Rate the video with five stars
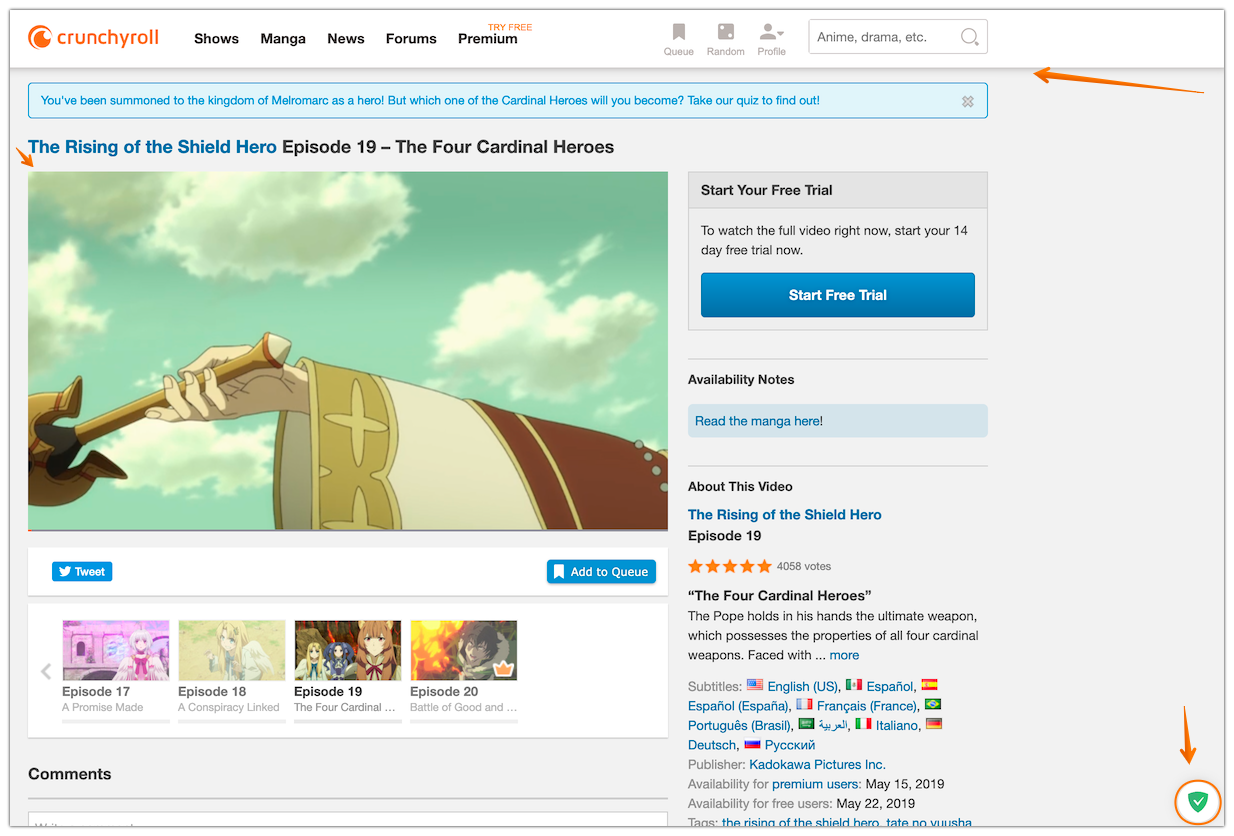Screen dimensions: 1234x836 point(764,566)
